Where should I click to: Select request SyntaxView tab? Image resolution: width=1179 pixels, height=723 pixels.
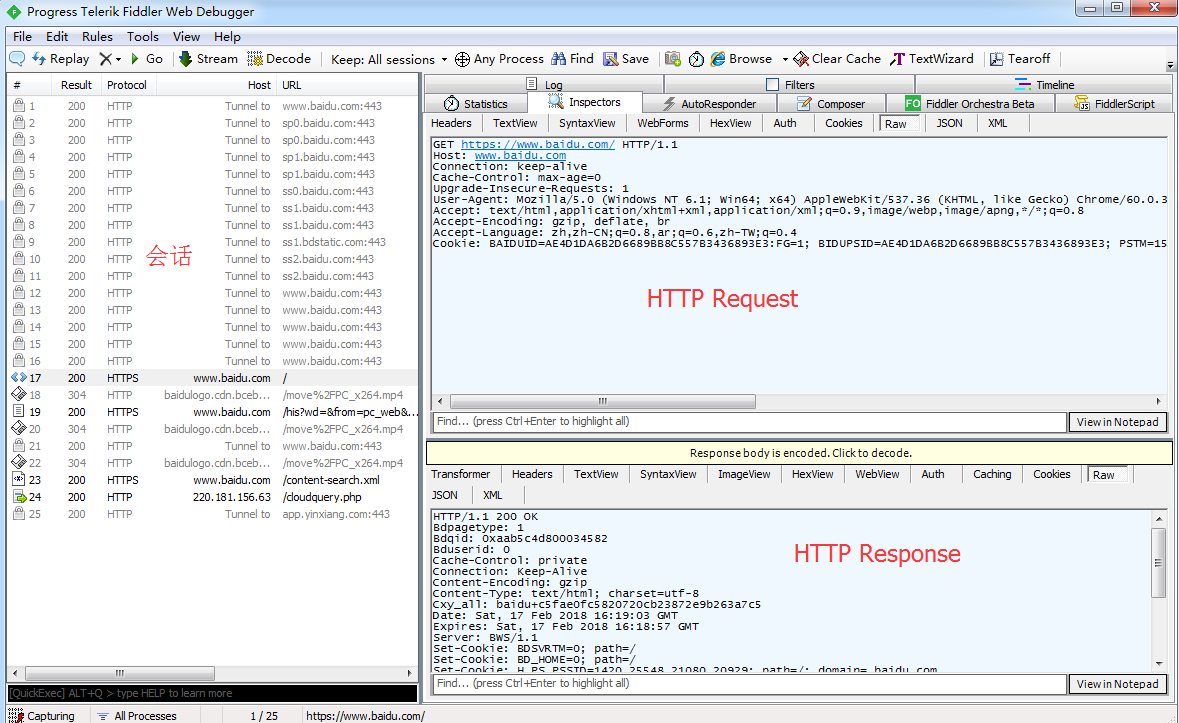(587, 123)
